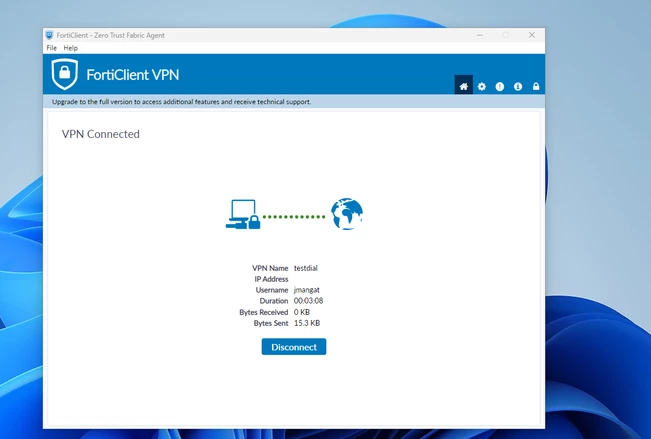Screen dimensions: 651x439
Task: Click the FortiClient title bar app icon
Action: pos(49,35)
